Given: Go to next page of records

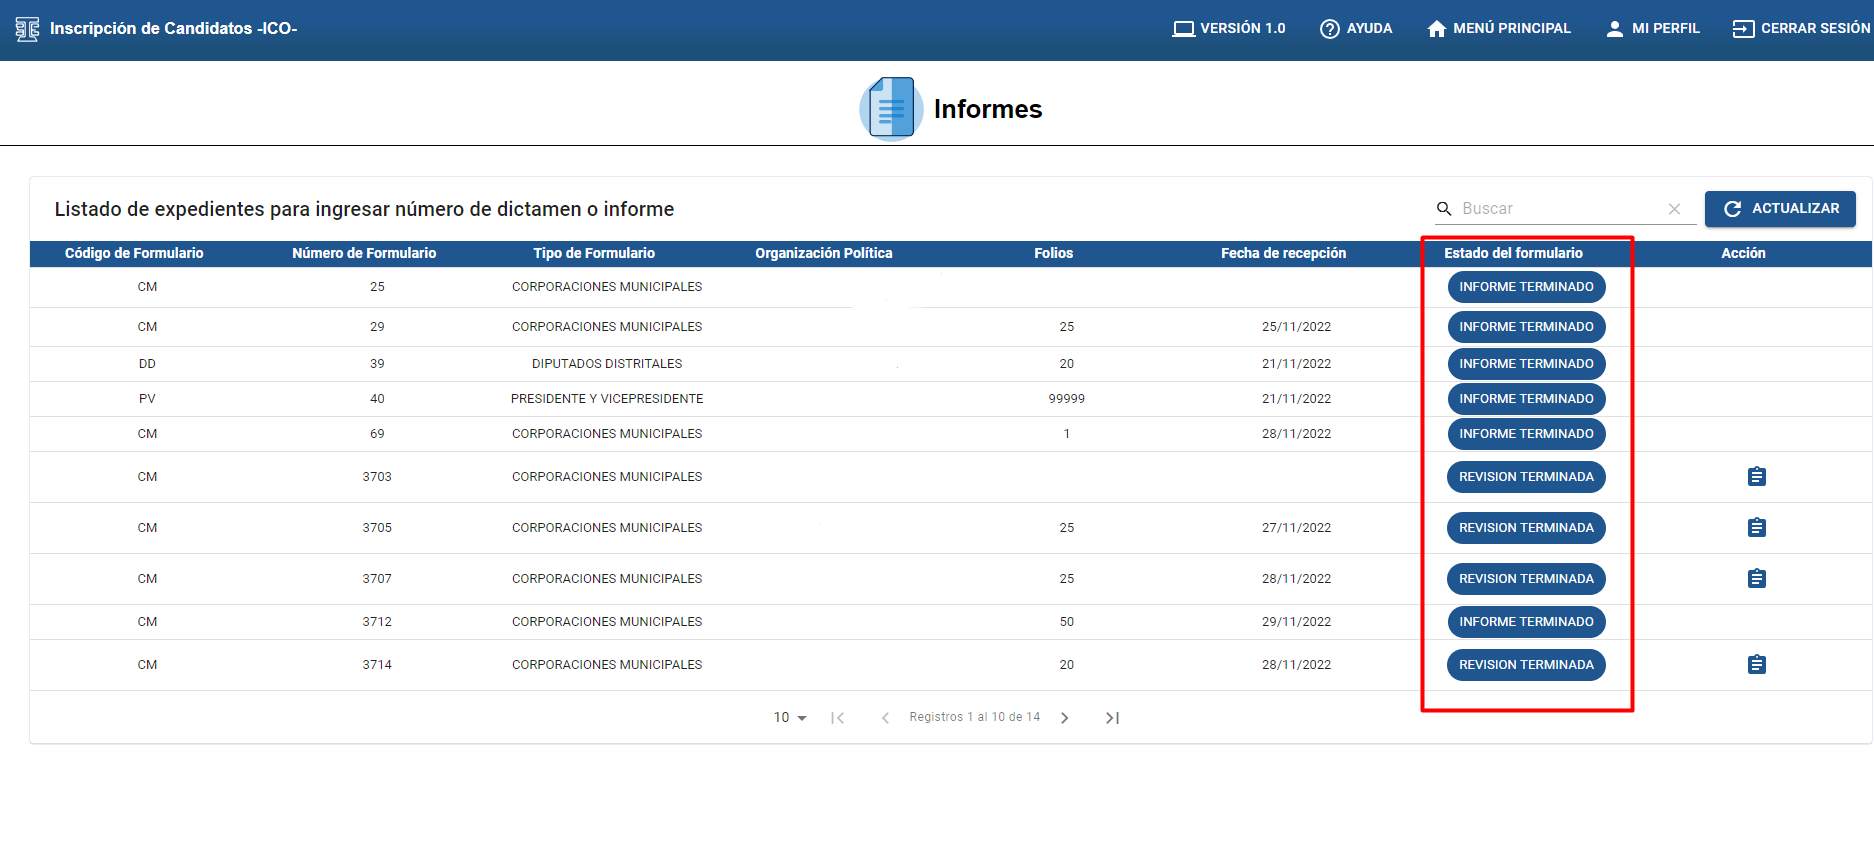Looking at the screenshot, I should (x=1065, y=718).
